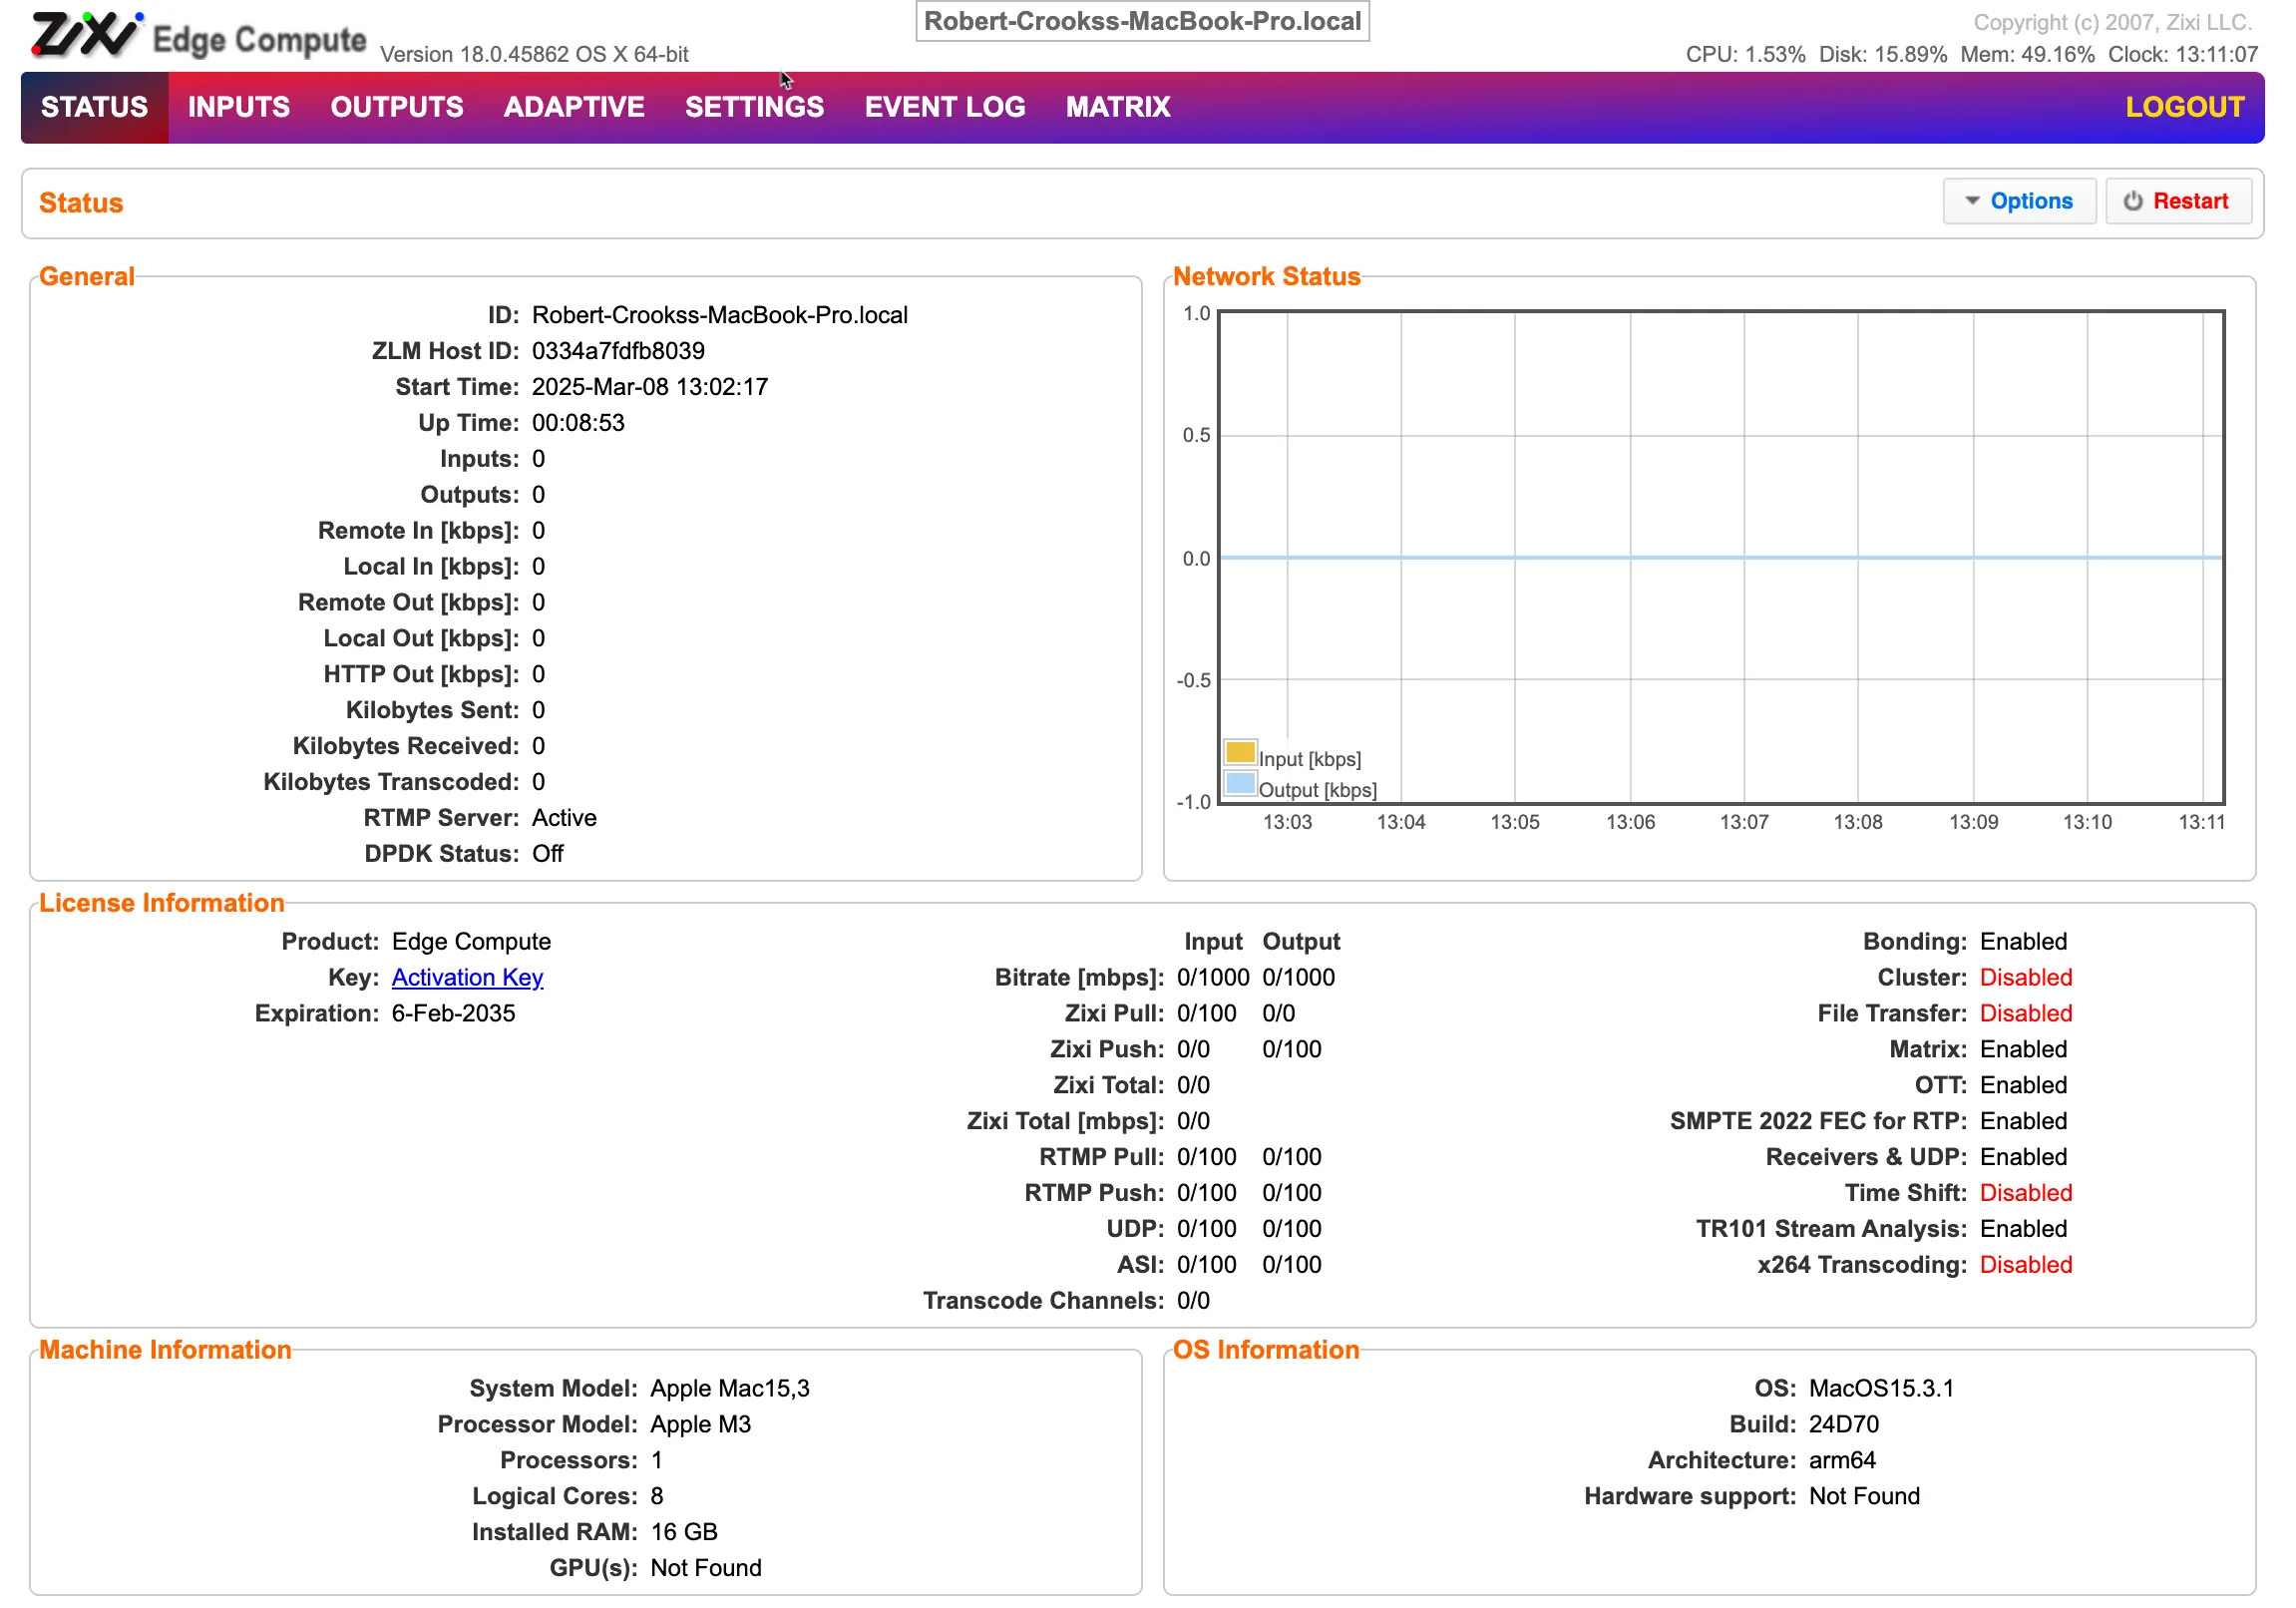Viewport: 2296px width, 1608px height.
Task: Navigate to the SETTINGS tab
Action: click(757, 108)
